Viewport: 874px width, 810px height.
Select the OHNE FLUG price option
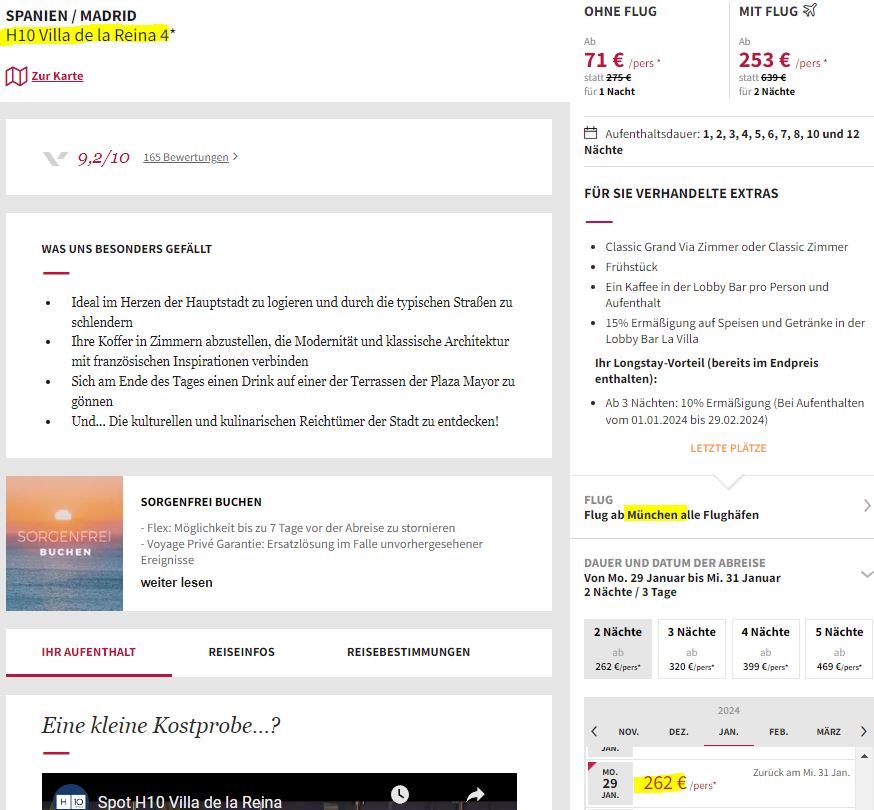tap(650, 51)
